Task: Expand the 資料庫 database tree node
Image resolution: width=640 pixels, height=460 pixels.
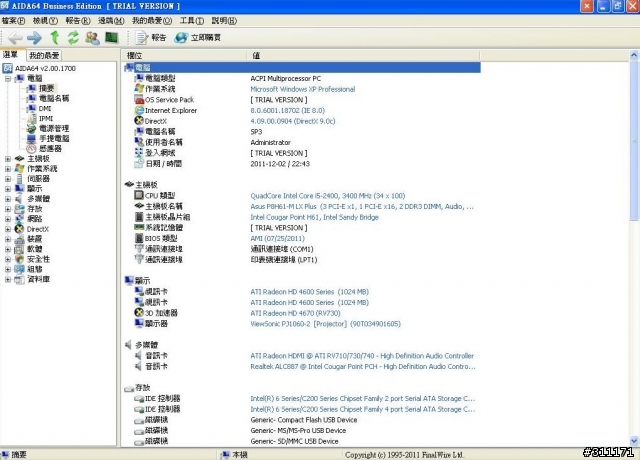Action: coord(8,280)
